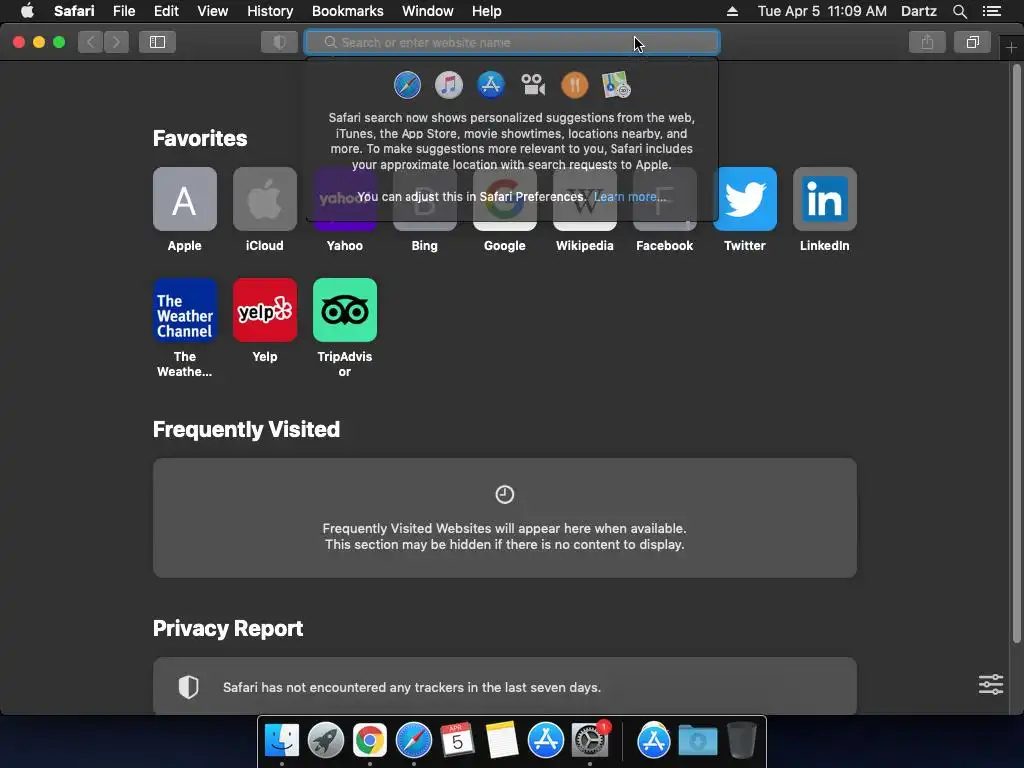Open the File menu
Image resolution: width=1024 pixels, height=768 pixels.
[124, 11]
